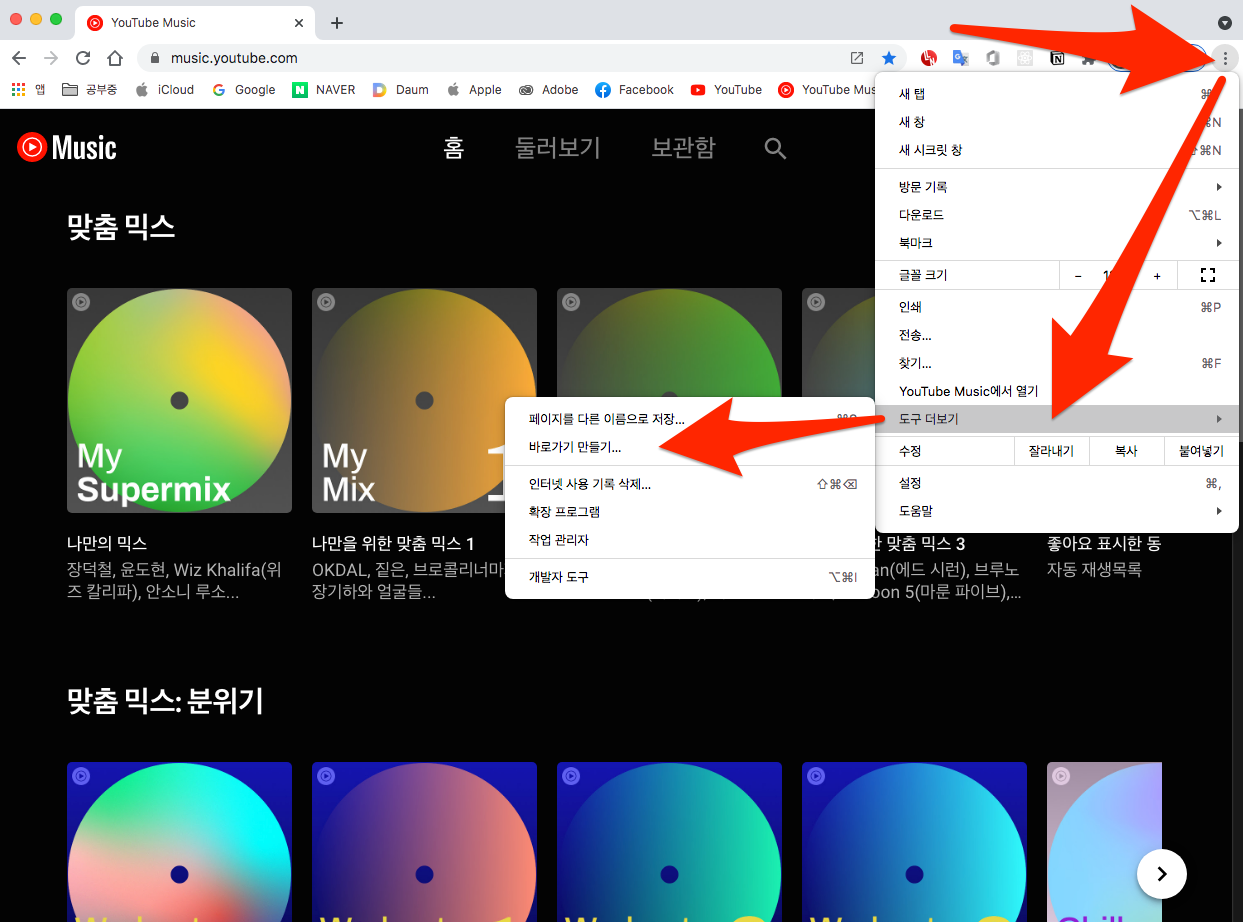Open 설정 from Chrome menu
The height and width of the screenshot is (922, 1243).
pos(1057,483)
